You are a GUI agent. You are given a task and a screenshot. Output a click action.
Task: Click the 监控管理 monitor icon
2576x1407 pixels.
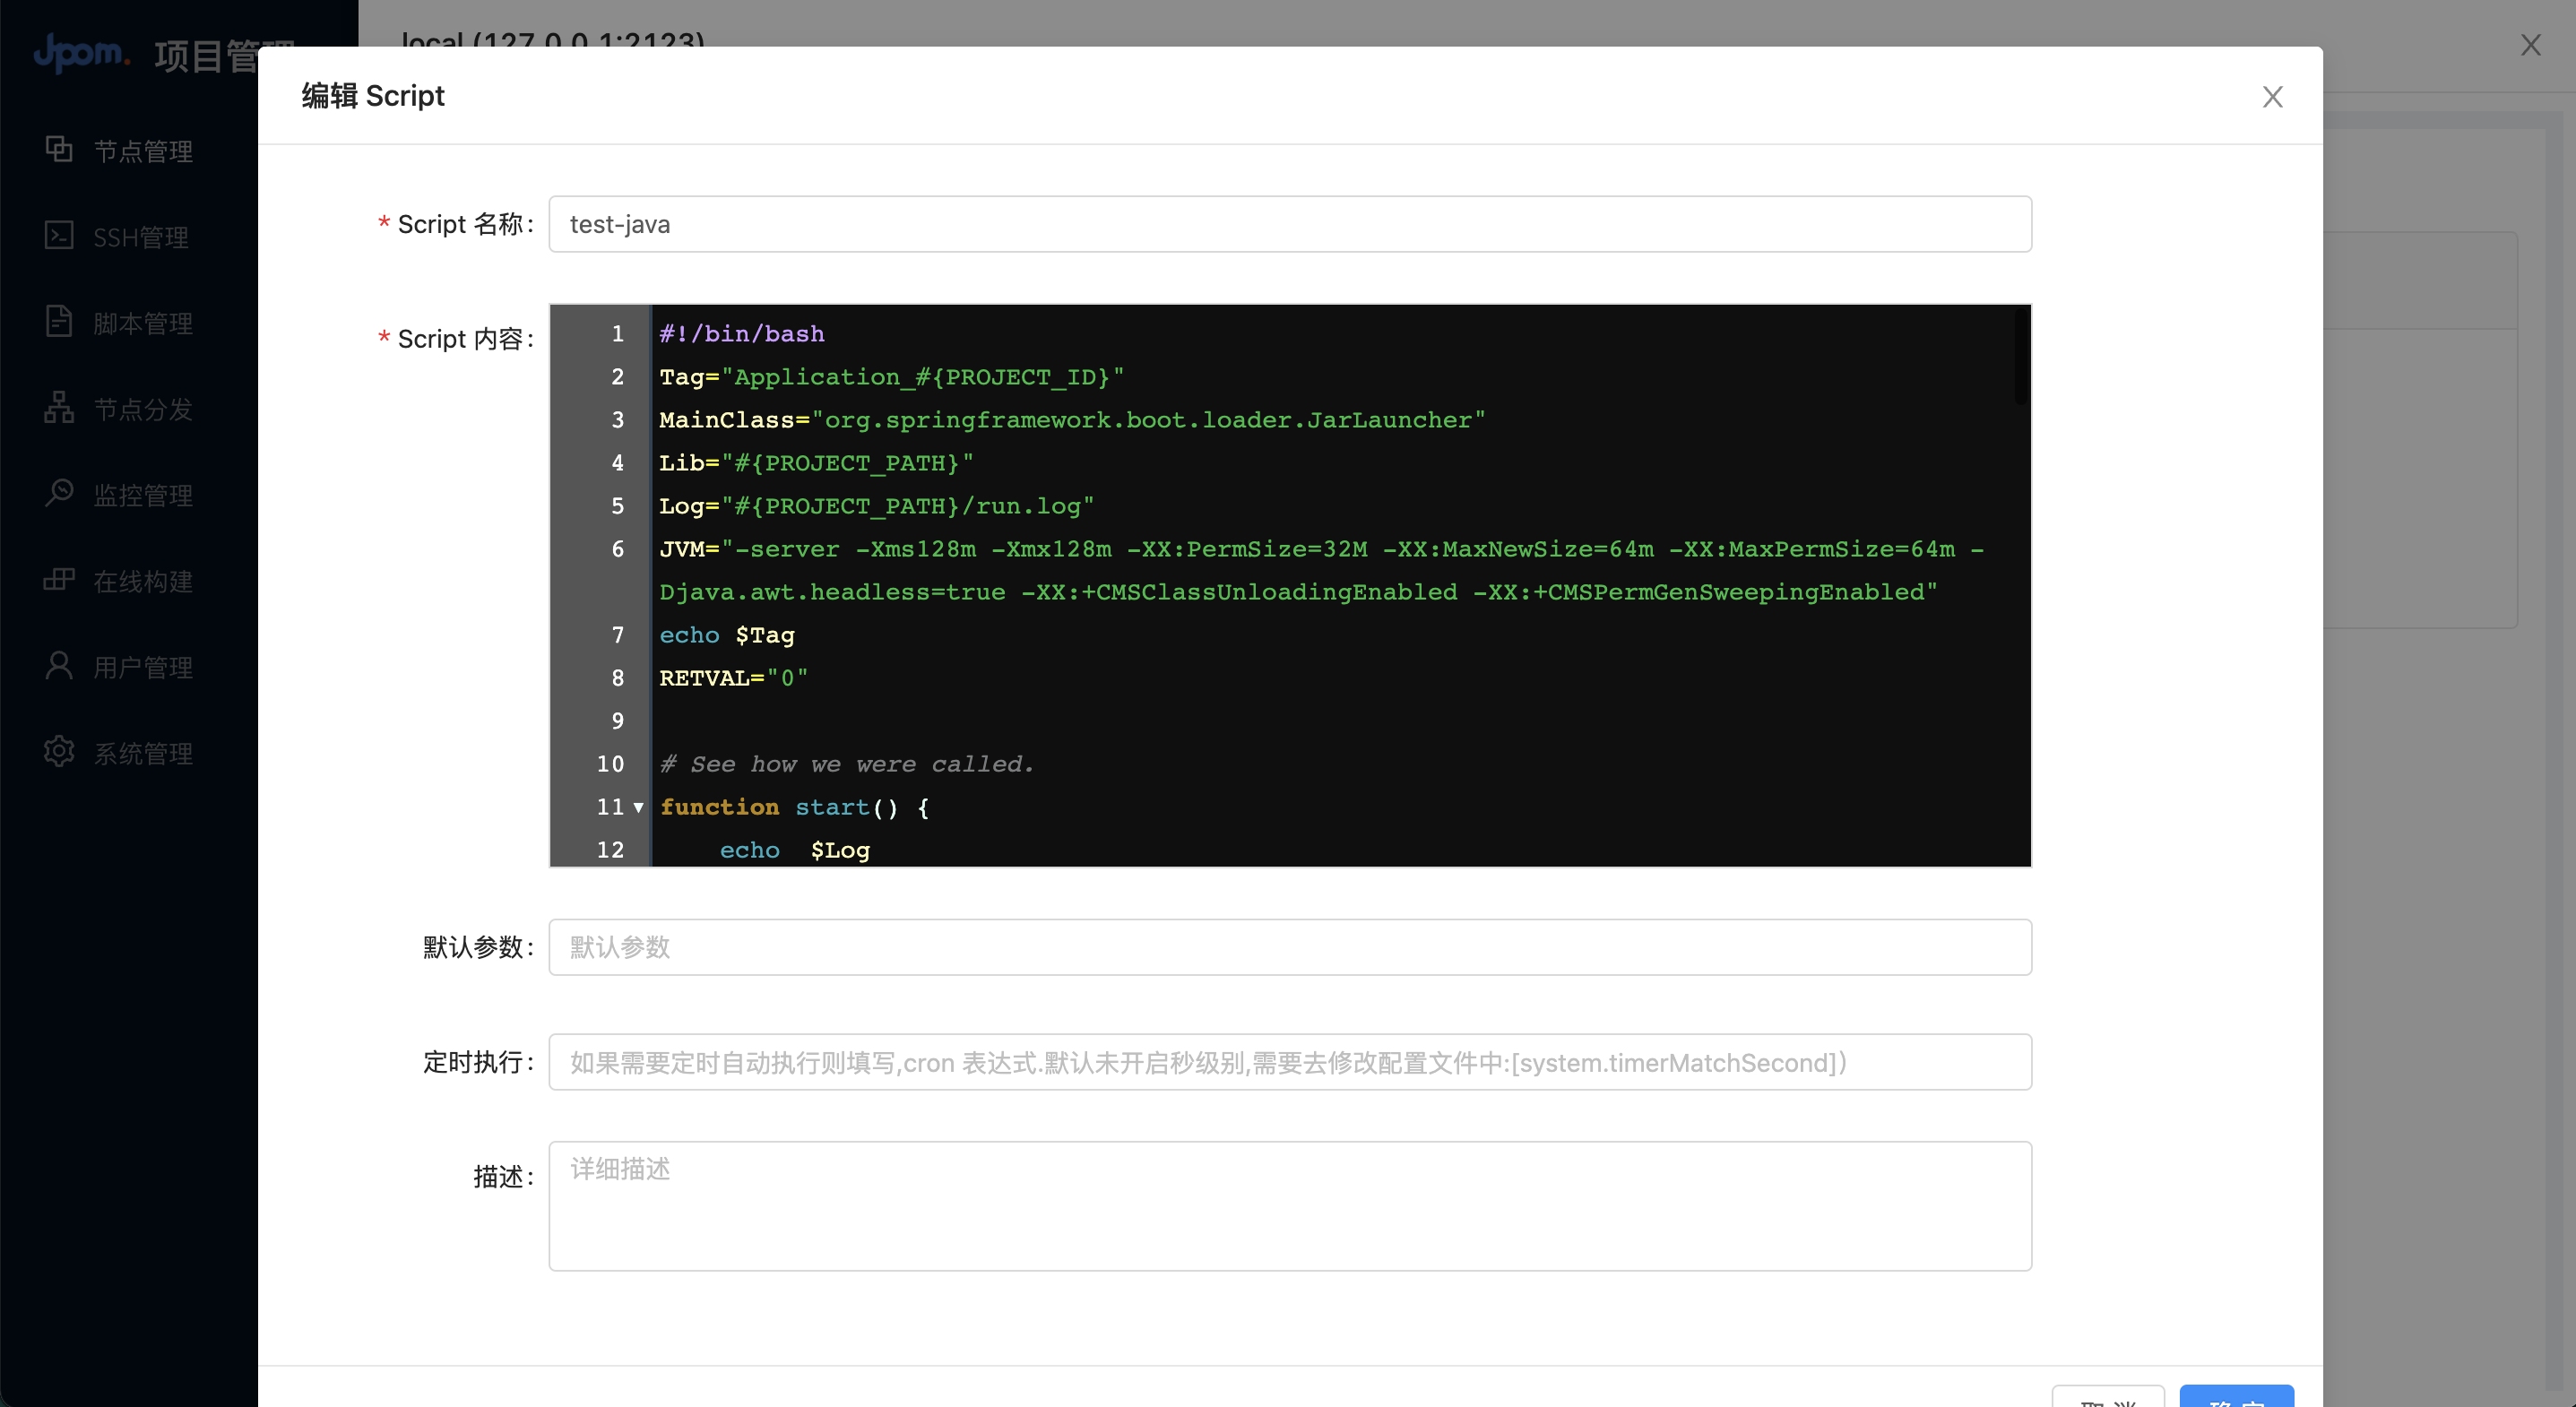(59, 494)
